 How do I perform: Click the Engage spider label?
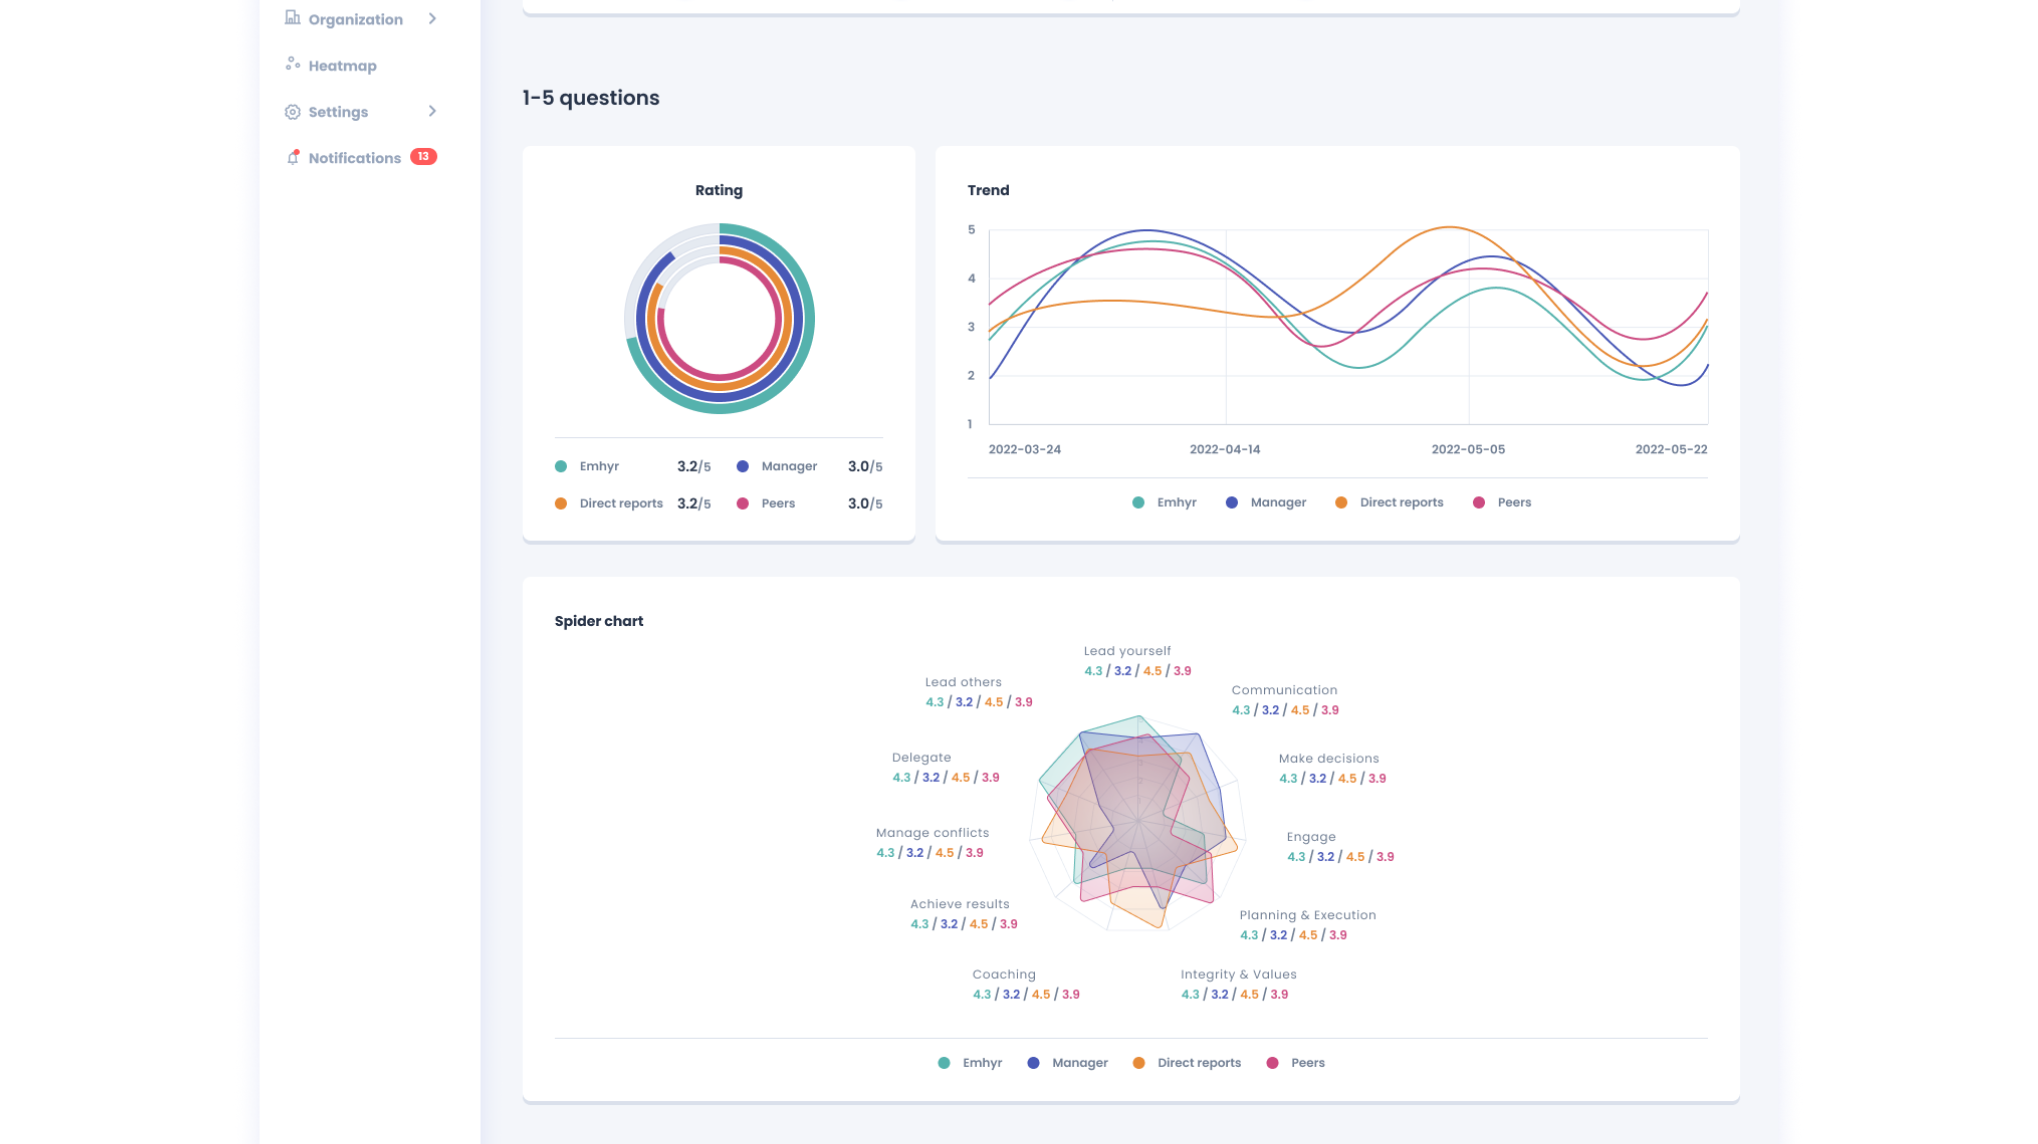pyautogui.click(x=1311, y=837)
